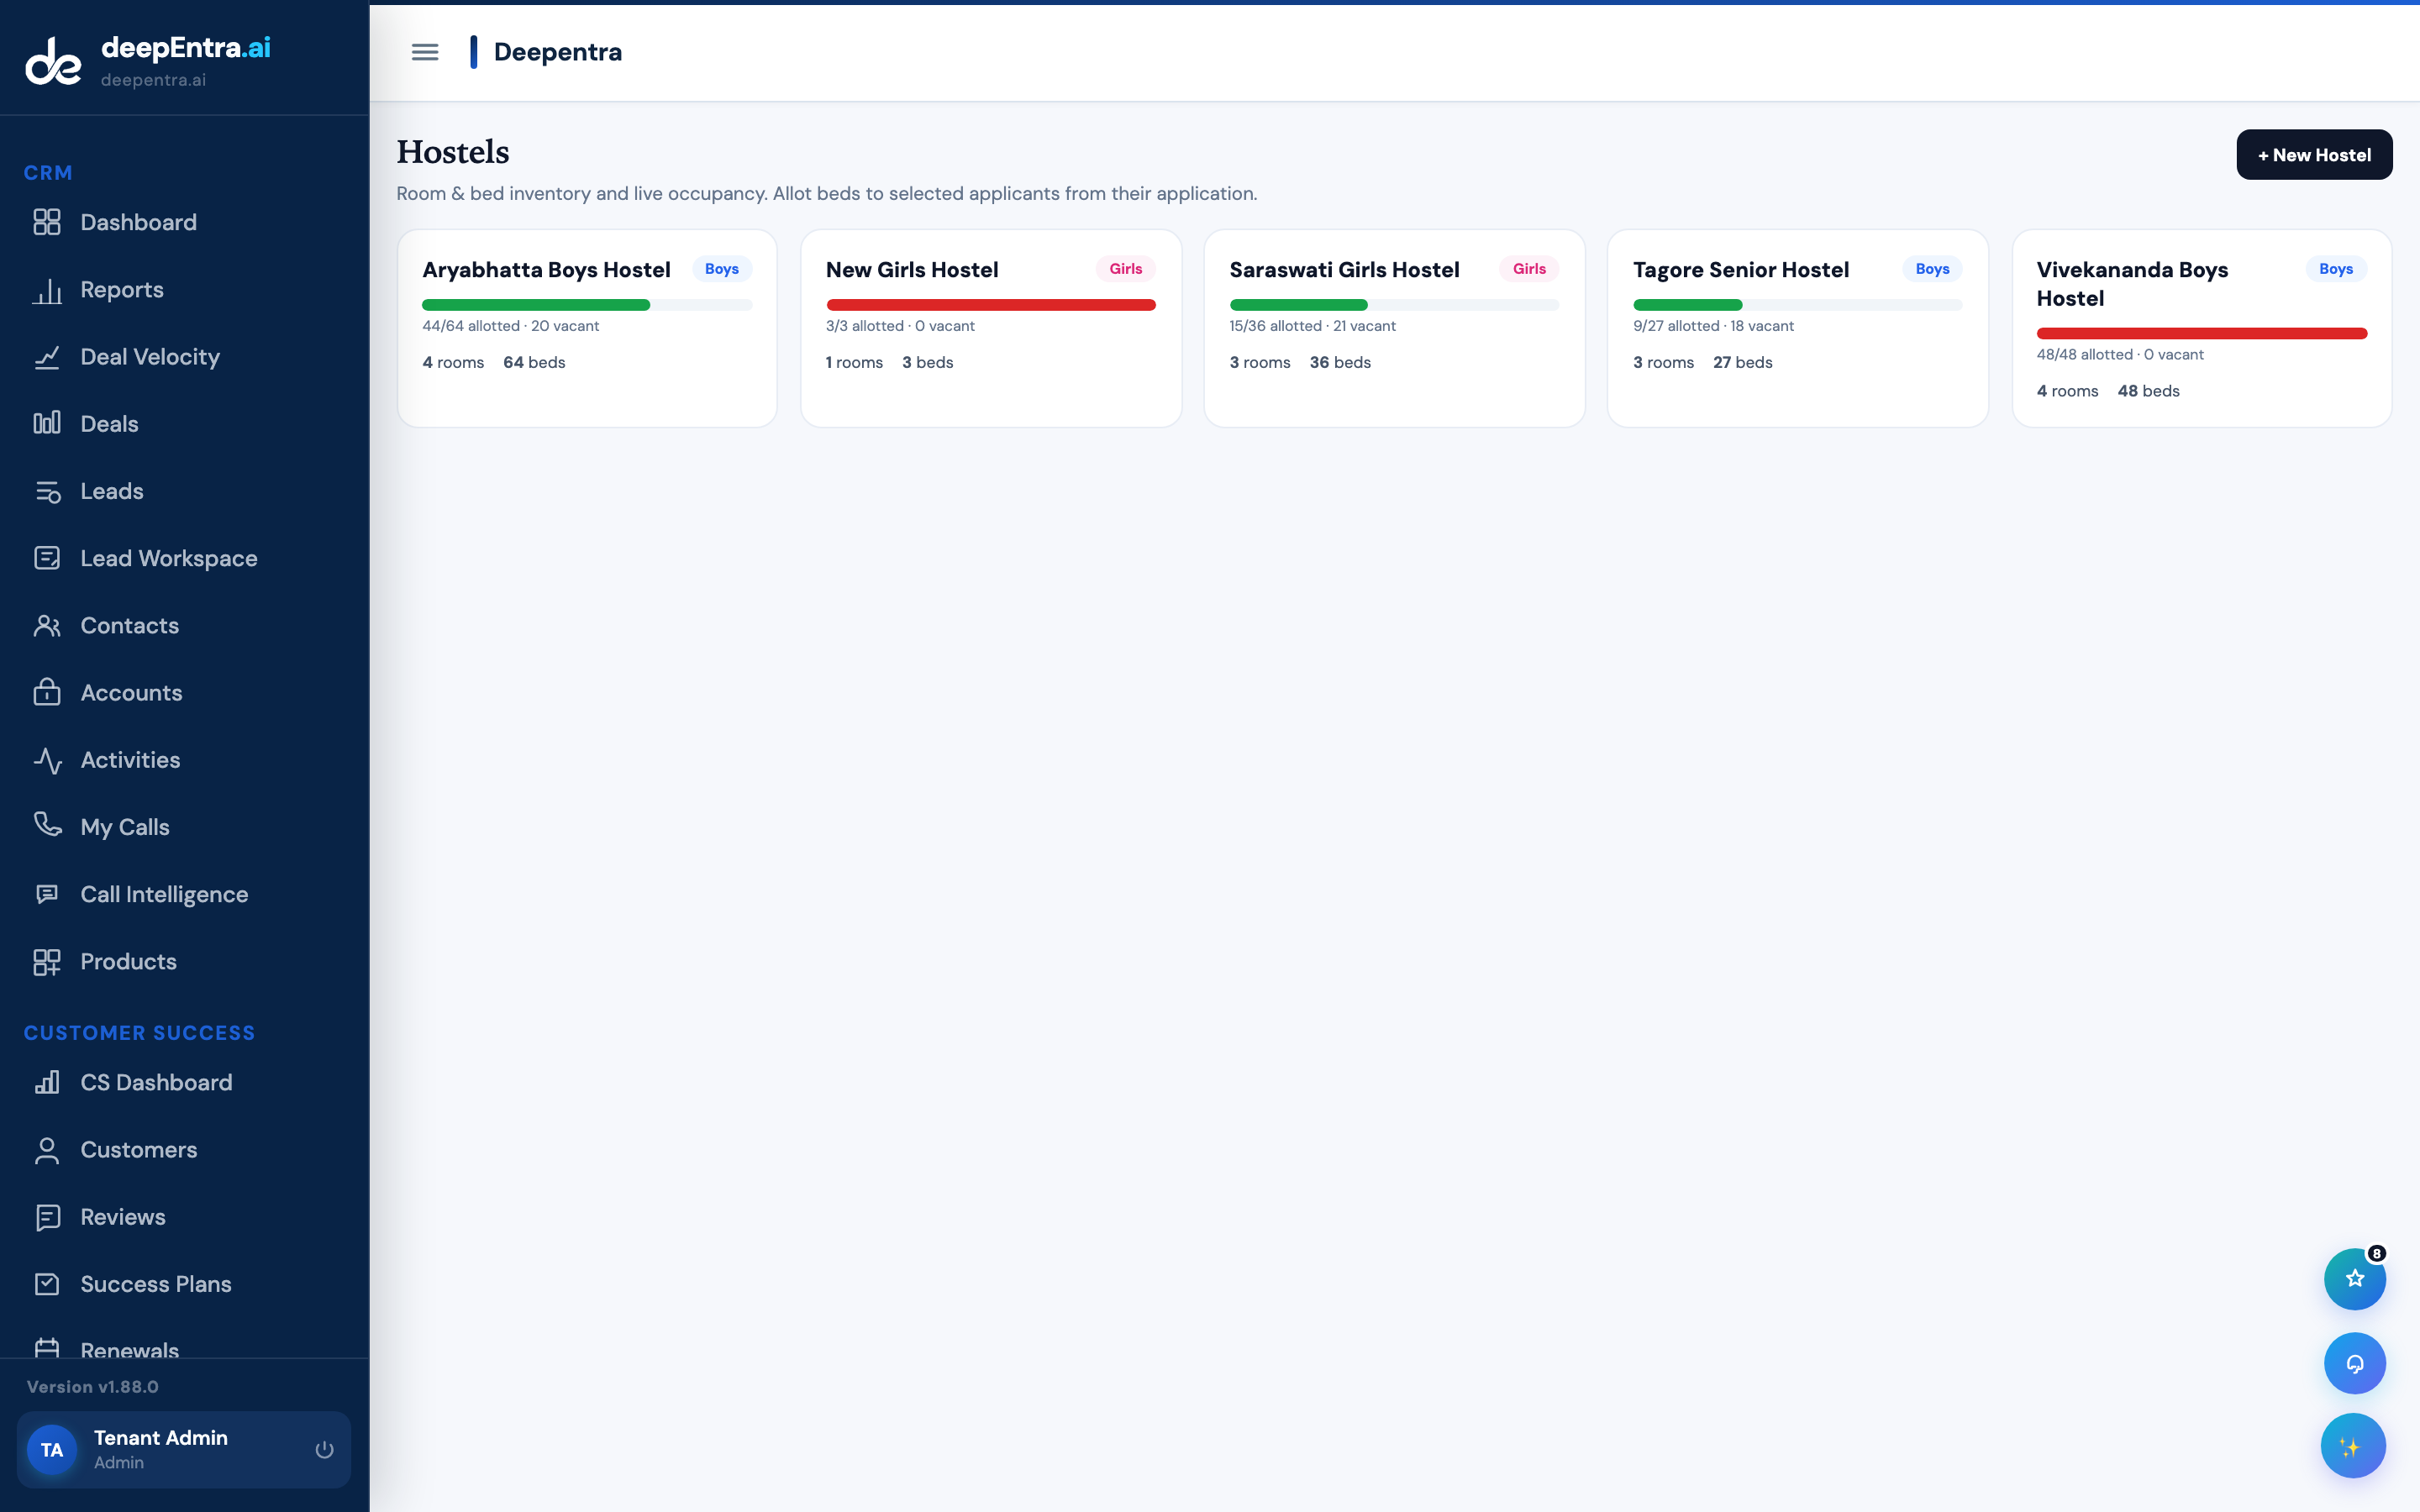This screenshot has width=2420, height=1512.
Task: Click the Girls tag on New Girls Hostel
Action: 1125,269
